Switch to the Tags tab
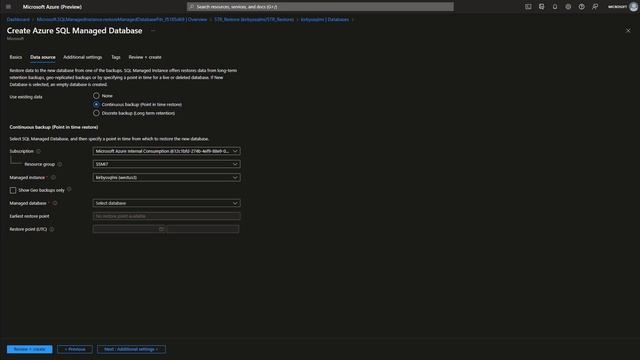The height and width of the screenshot is (360, 640). [116, 57]
